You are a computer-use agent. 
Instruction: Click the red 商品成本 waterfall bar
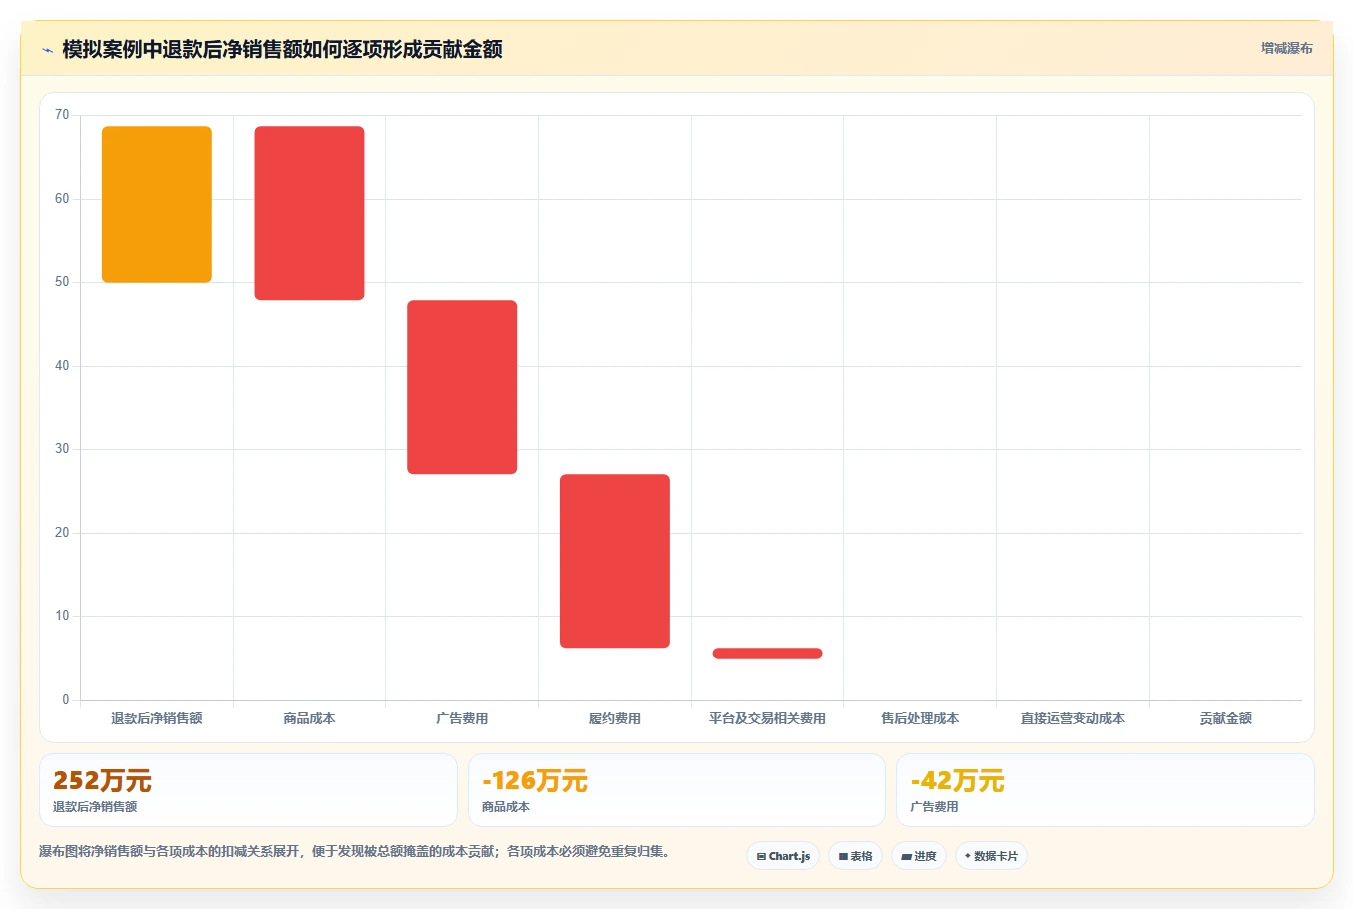click(309, 213)
